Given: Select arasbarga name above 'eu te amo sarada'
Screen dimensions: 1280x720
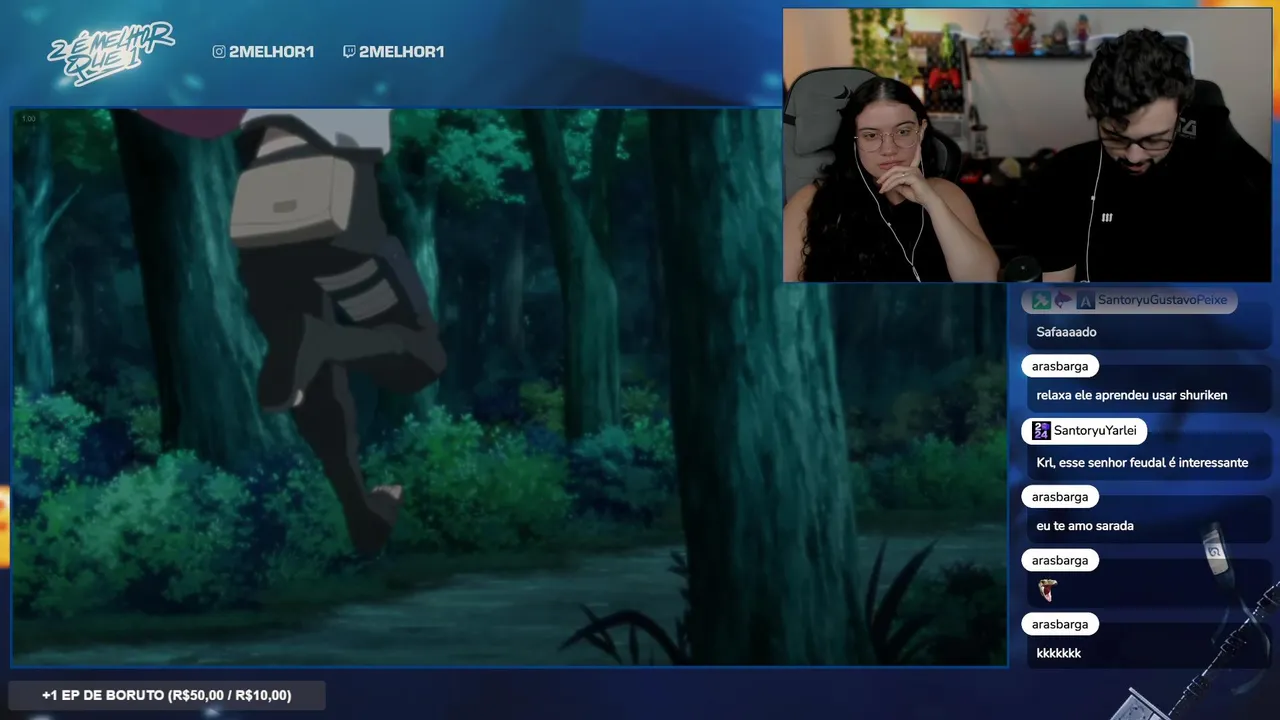Looking at the screenshot, I should [1060, 497].
